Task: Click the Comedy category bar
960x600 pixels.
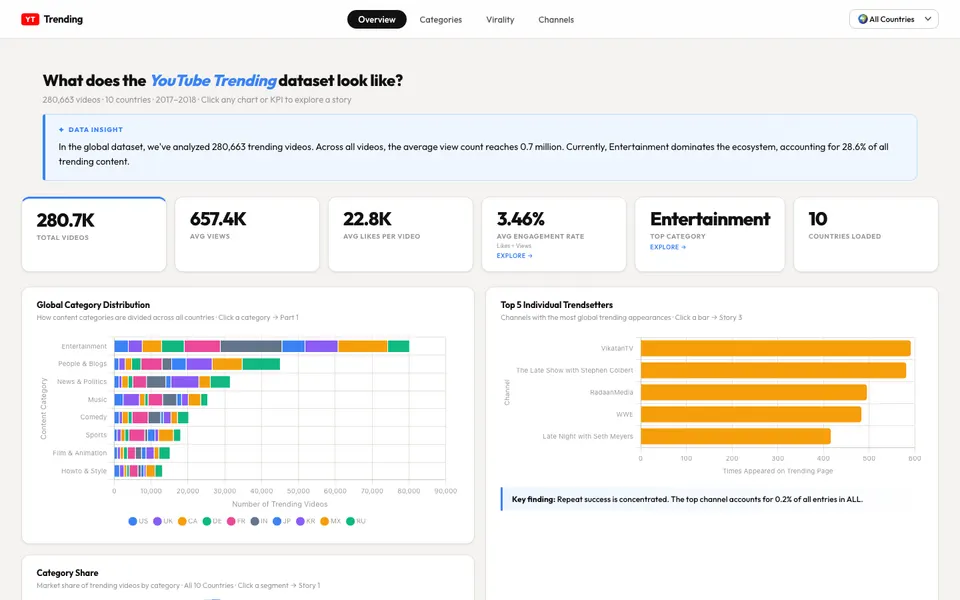Action: [x=151, y=417]
